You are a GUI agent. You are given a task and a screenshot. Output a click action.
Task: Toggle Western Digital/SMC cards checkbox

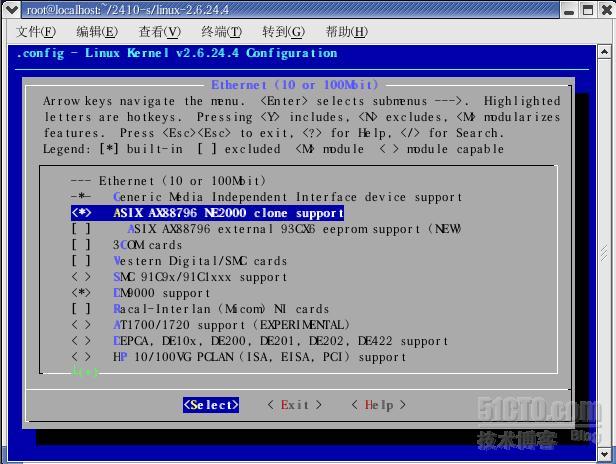81,261
